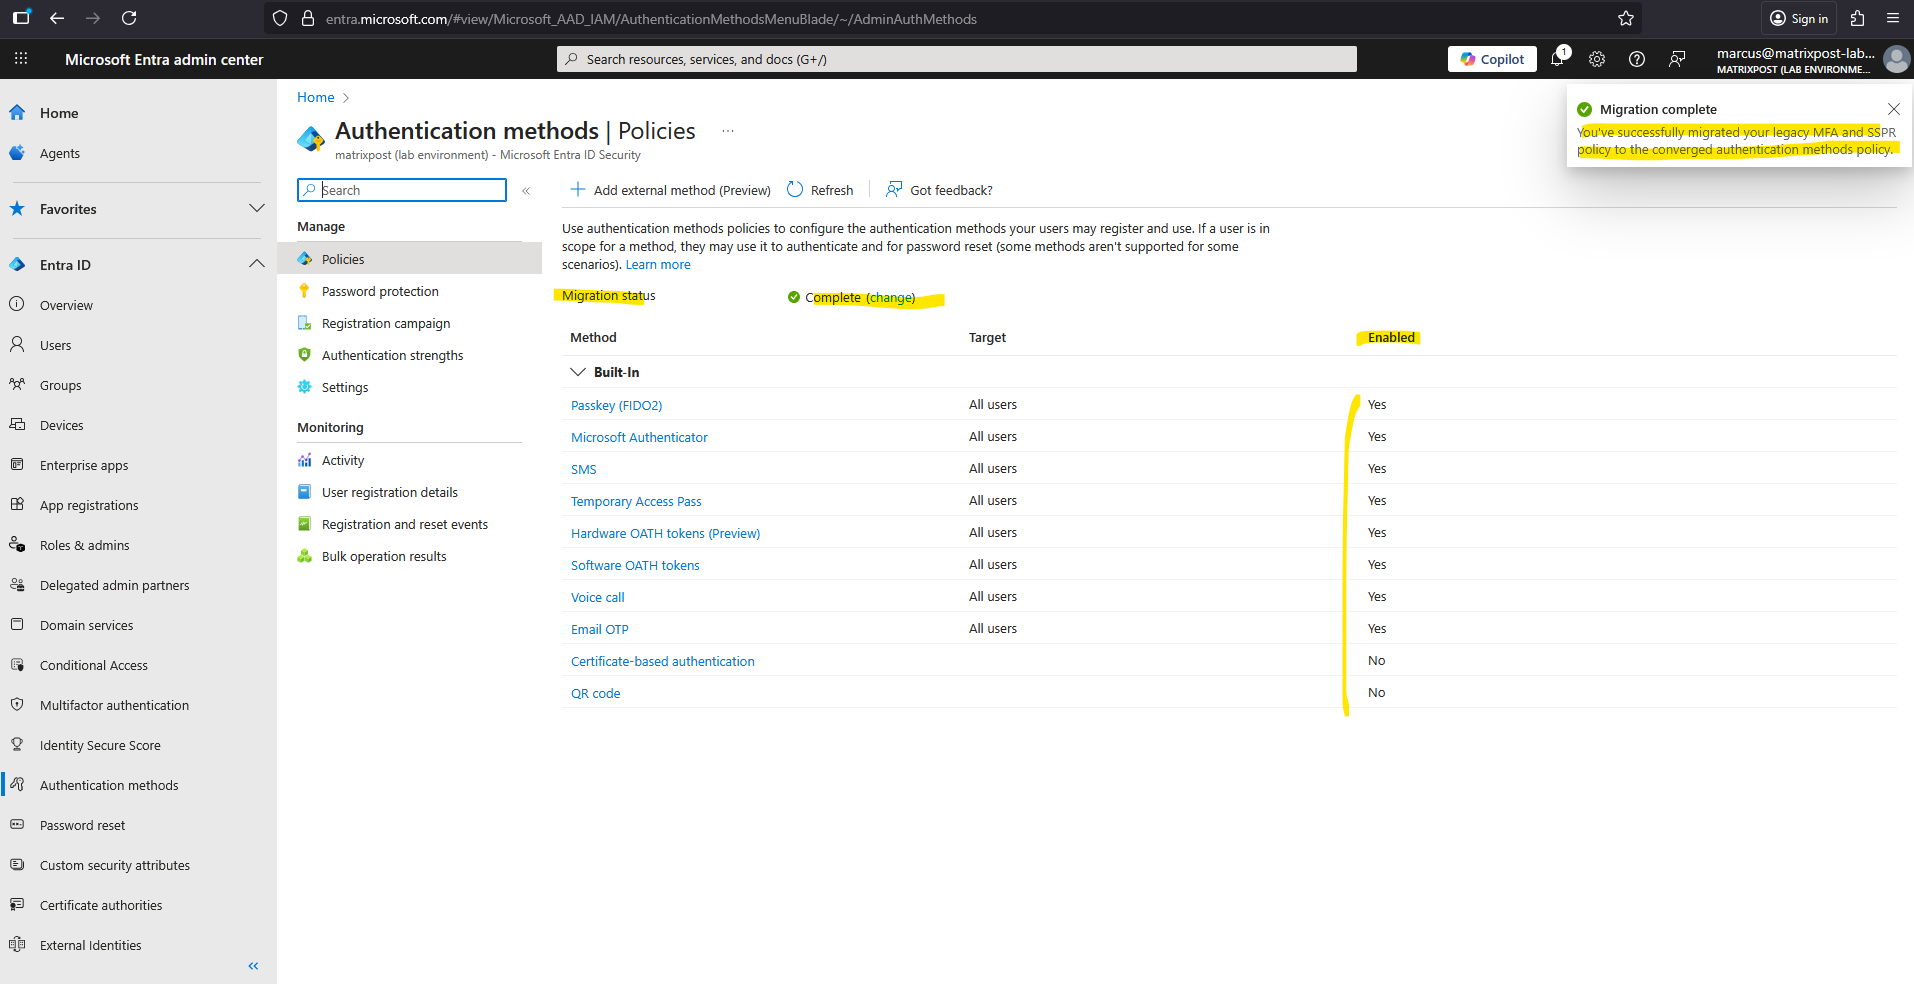1914x984 pixels.
Task: Click the Copilot button
Action: (x=1492, y=59)
